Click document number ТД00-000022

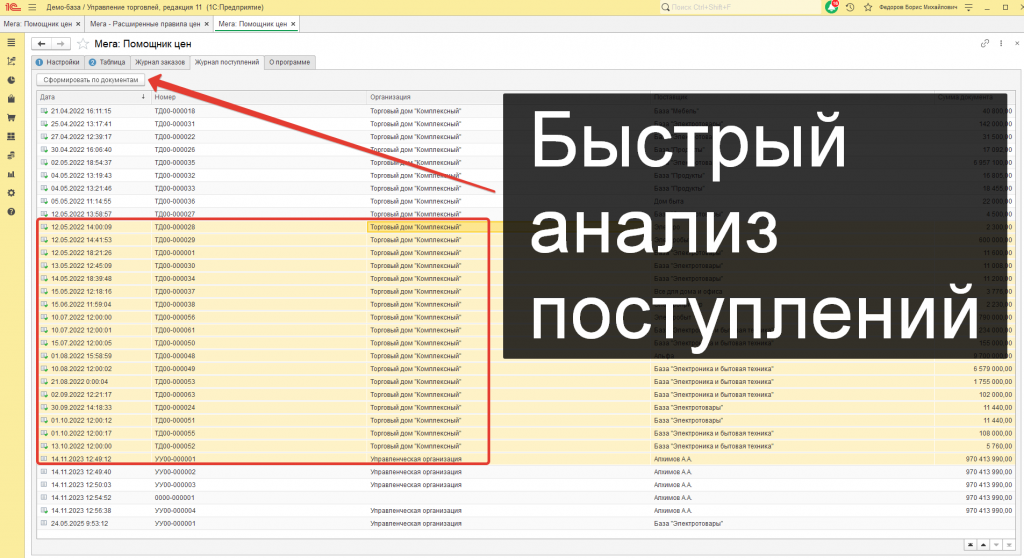pos(174,137)
